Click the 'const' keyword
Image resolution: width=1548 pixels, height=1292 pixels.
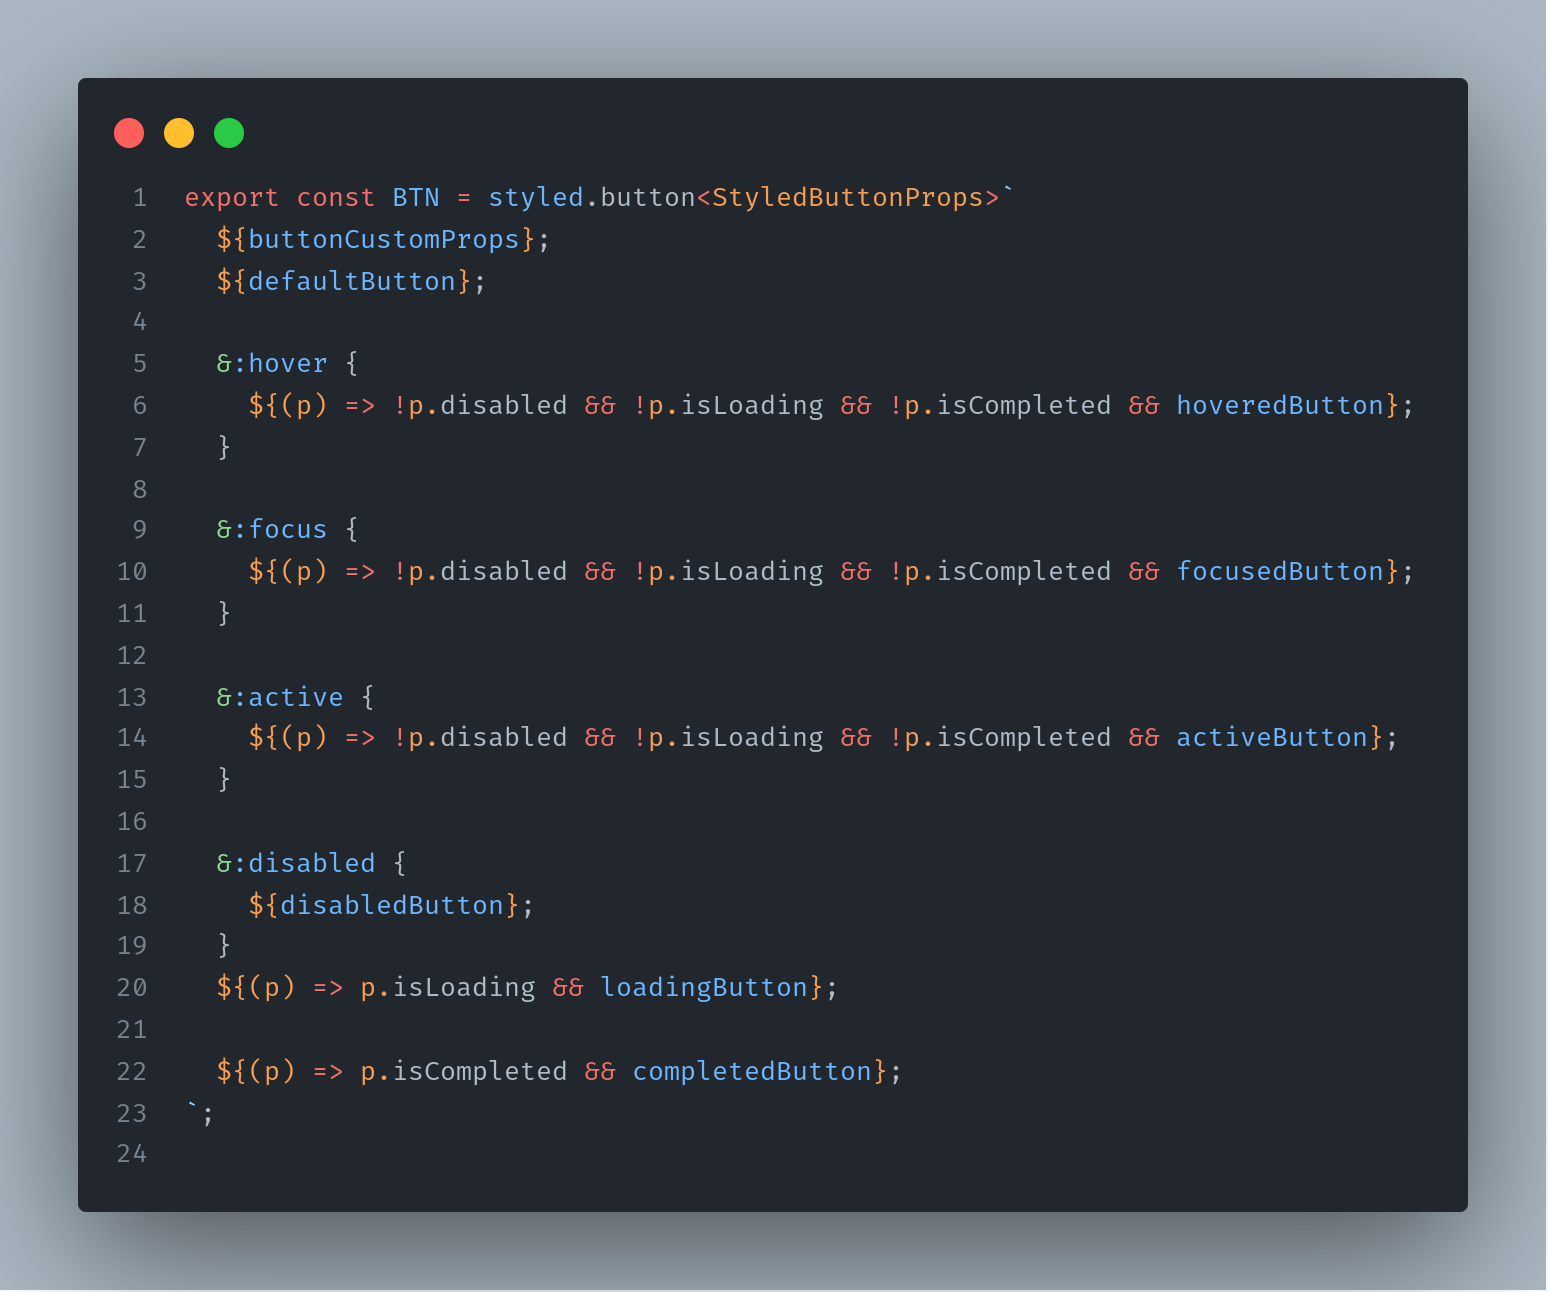336,198
